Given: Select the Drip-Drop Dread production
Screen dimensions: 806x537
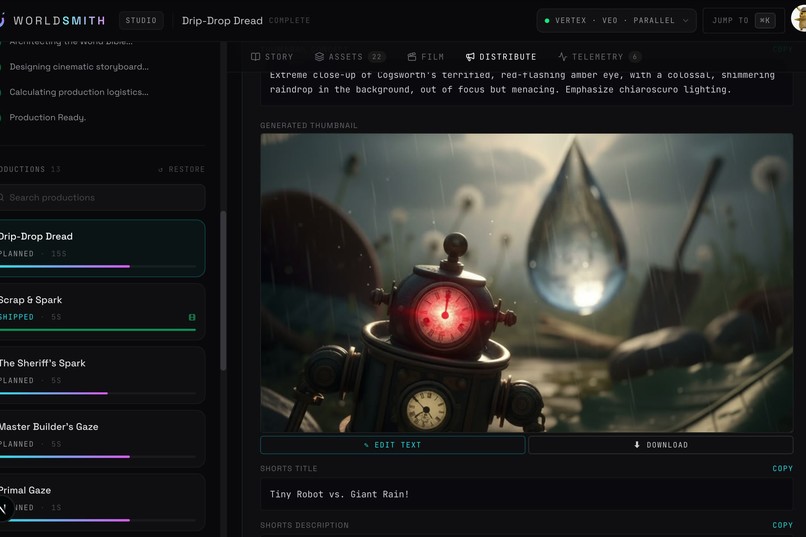Looking at the screenshot, I should click(x=101, y=248).
